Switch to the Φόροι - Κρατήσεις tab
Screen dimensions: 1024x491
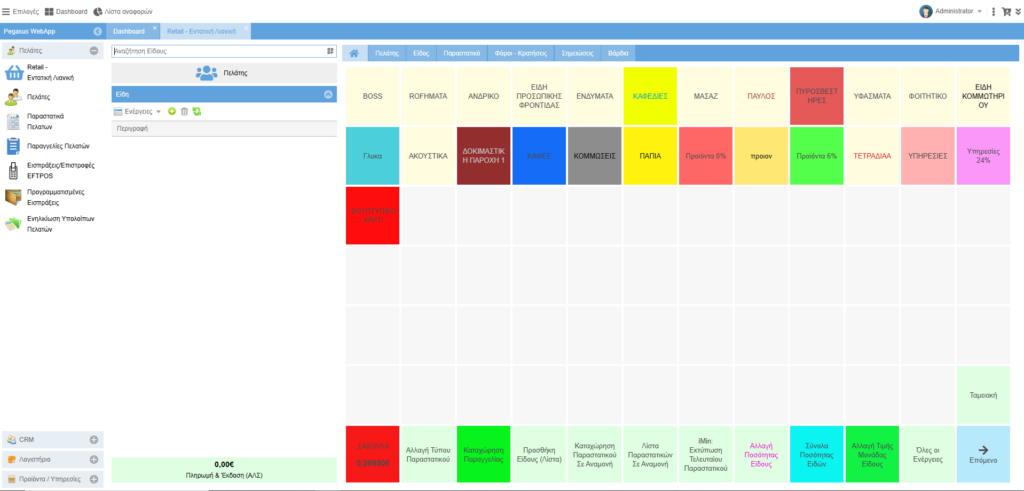coord(520,53)
